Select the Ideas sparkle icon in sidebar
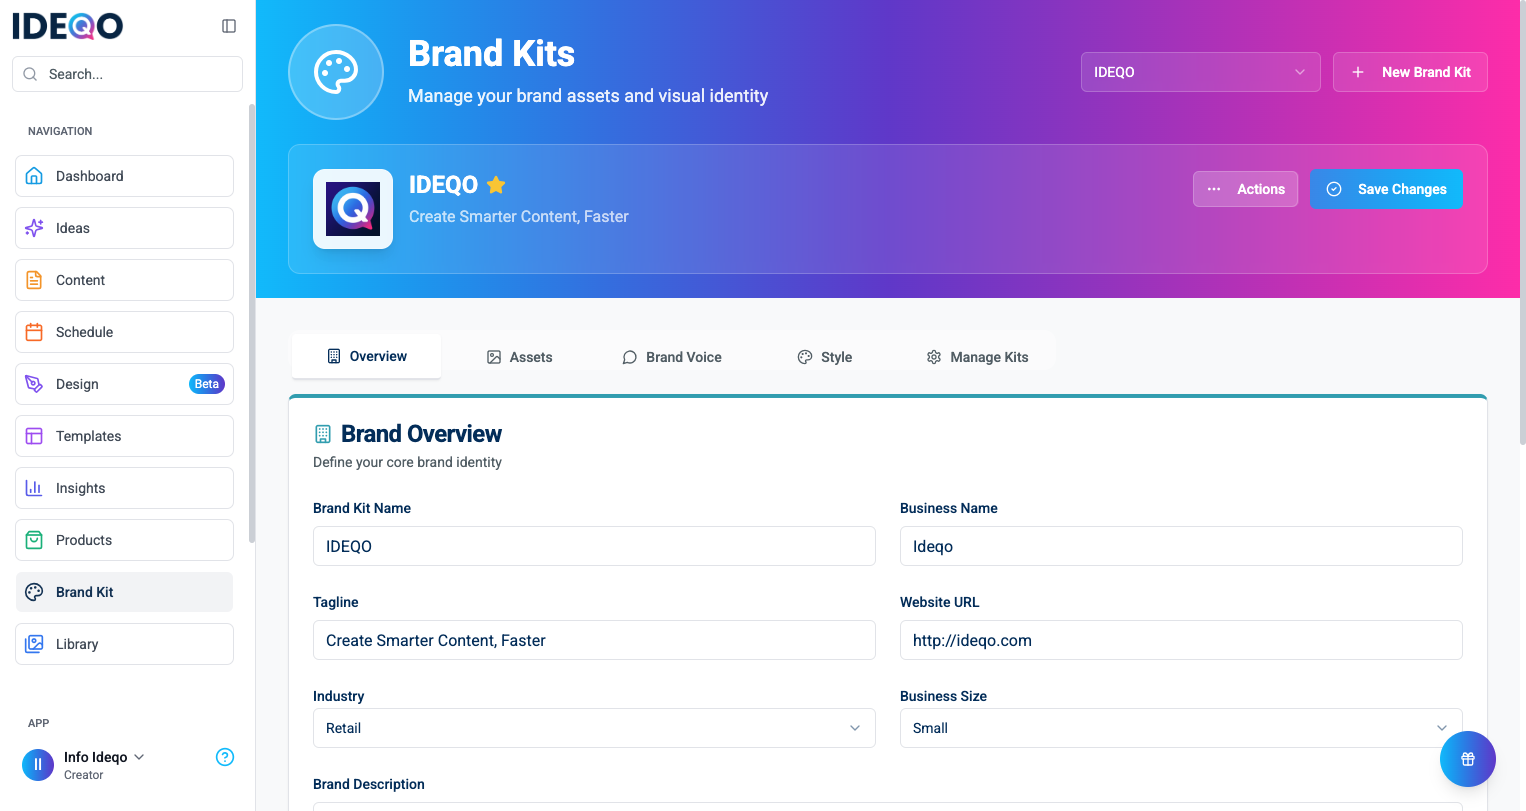This screenshot has height=811, width=1526. [34, 228]
